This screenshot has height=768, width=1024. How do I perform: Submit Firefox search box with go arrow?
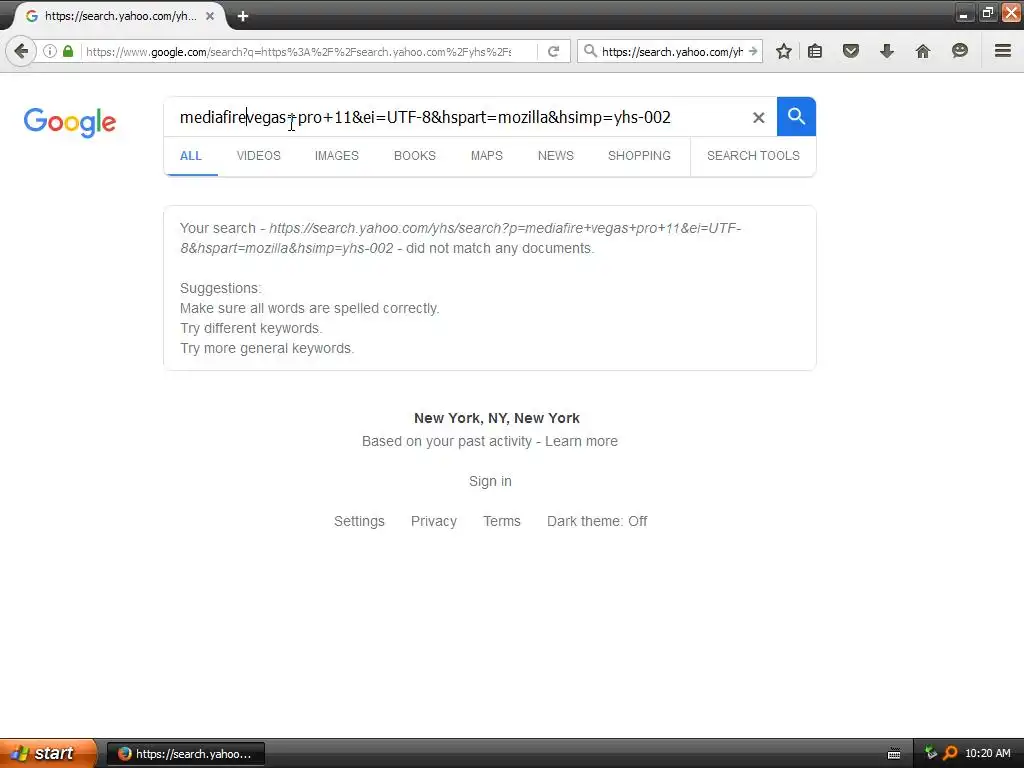tap(753, 51)
